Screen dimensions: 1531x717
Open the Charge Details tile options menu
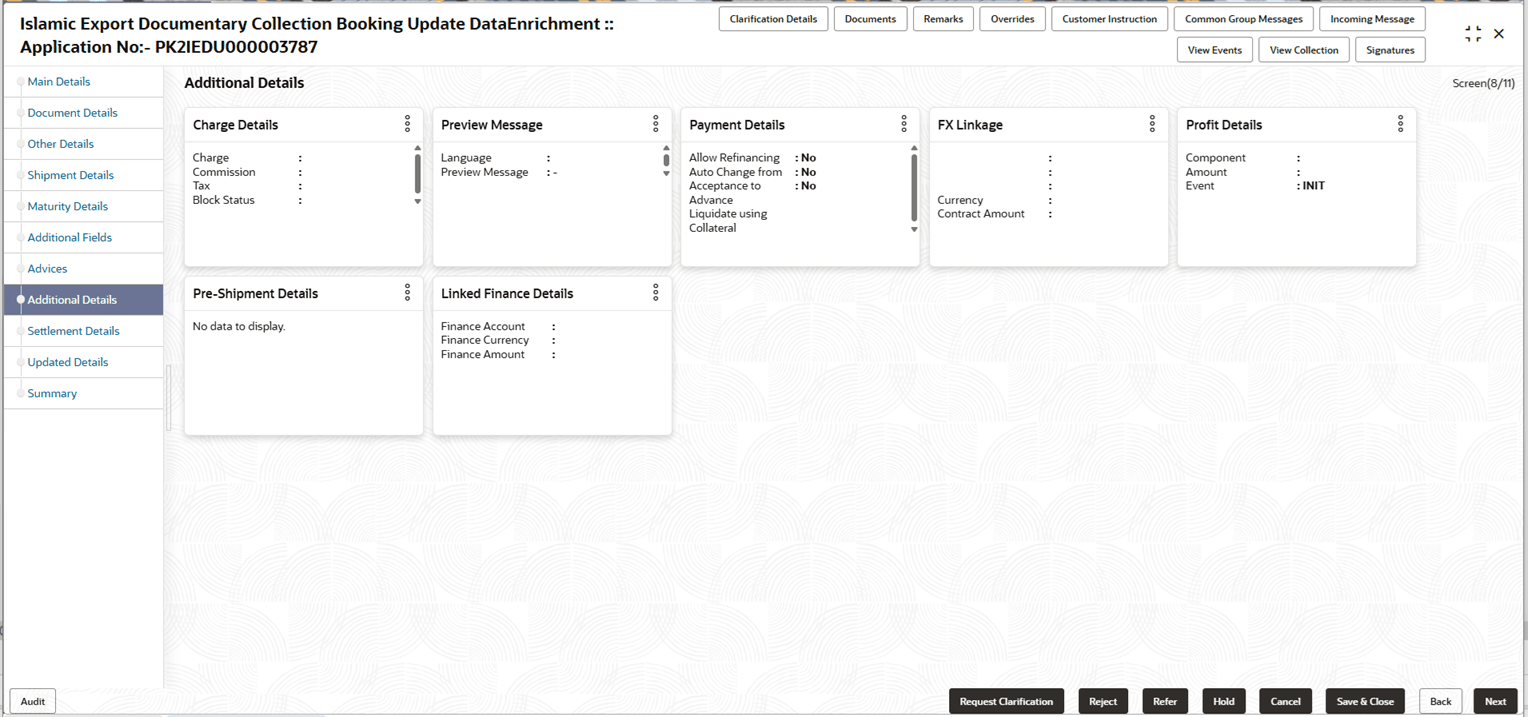tap(408, 124)
